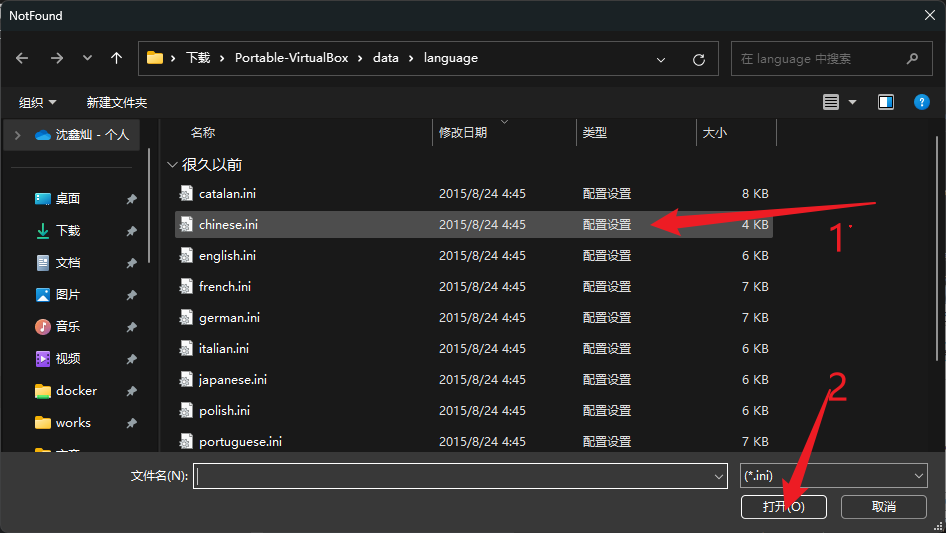Click Portable-VirtualBox in the address path
The image size is (946, 533).
(x=291, y=59)
